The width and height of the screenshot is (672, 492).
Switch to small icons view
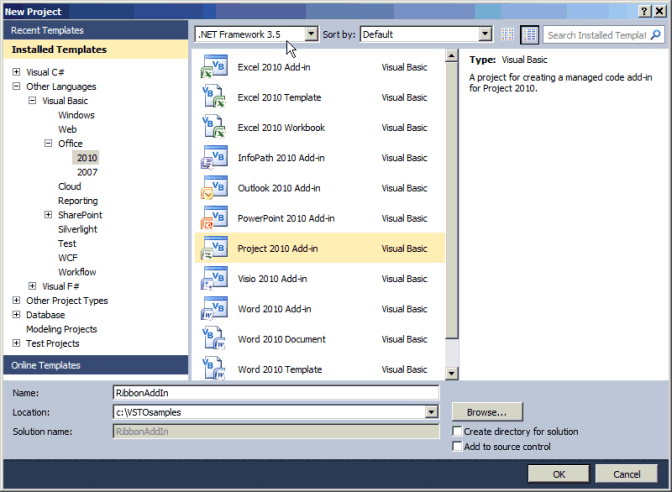[507, 35]
